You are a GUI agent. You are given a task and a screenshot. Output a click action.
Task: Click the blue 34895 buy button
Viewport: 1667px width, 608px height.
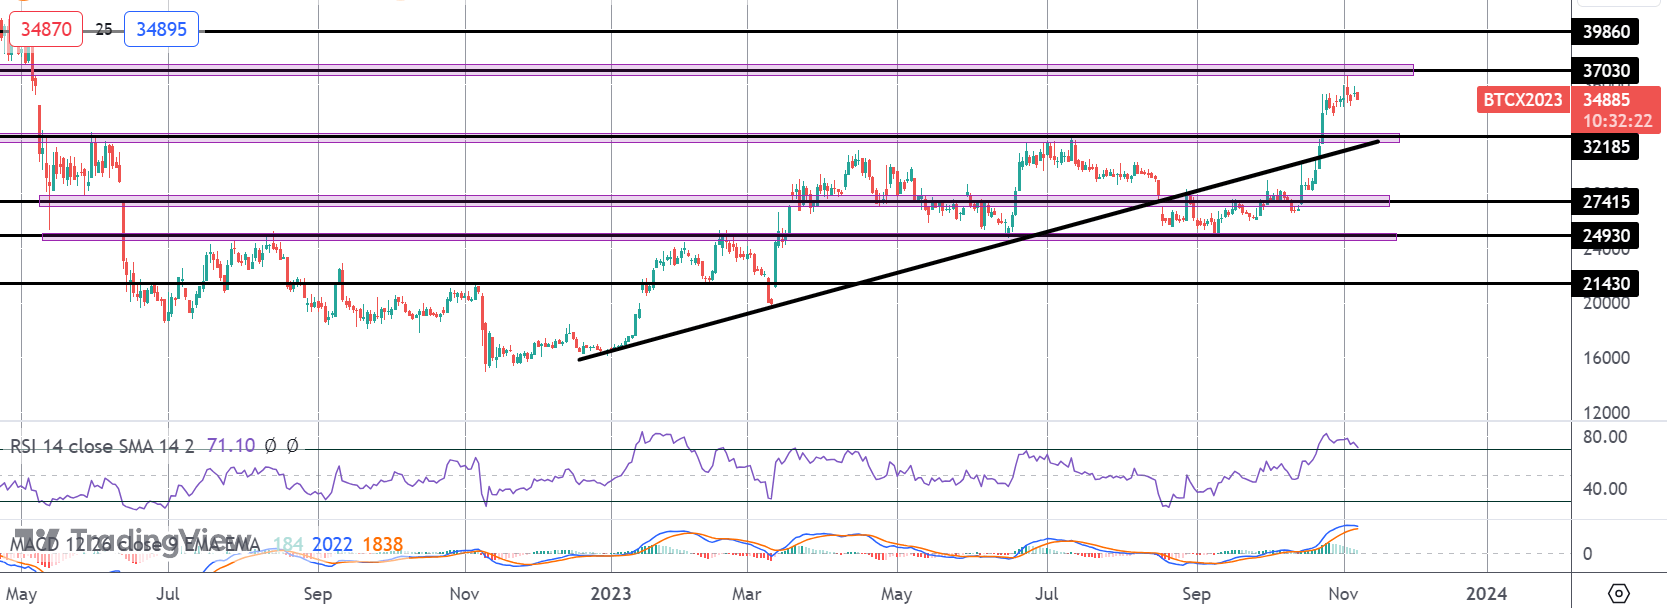pyautogui.click(x=161, y=29)
